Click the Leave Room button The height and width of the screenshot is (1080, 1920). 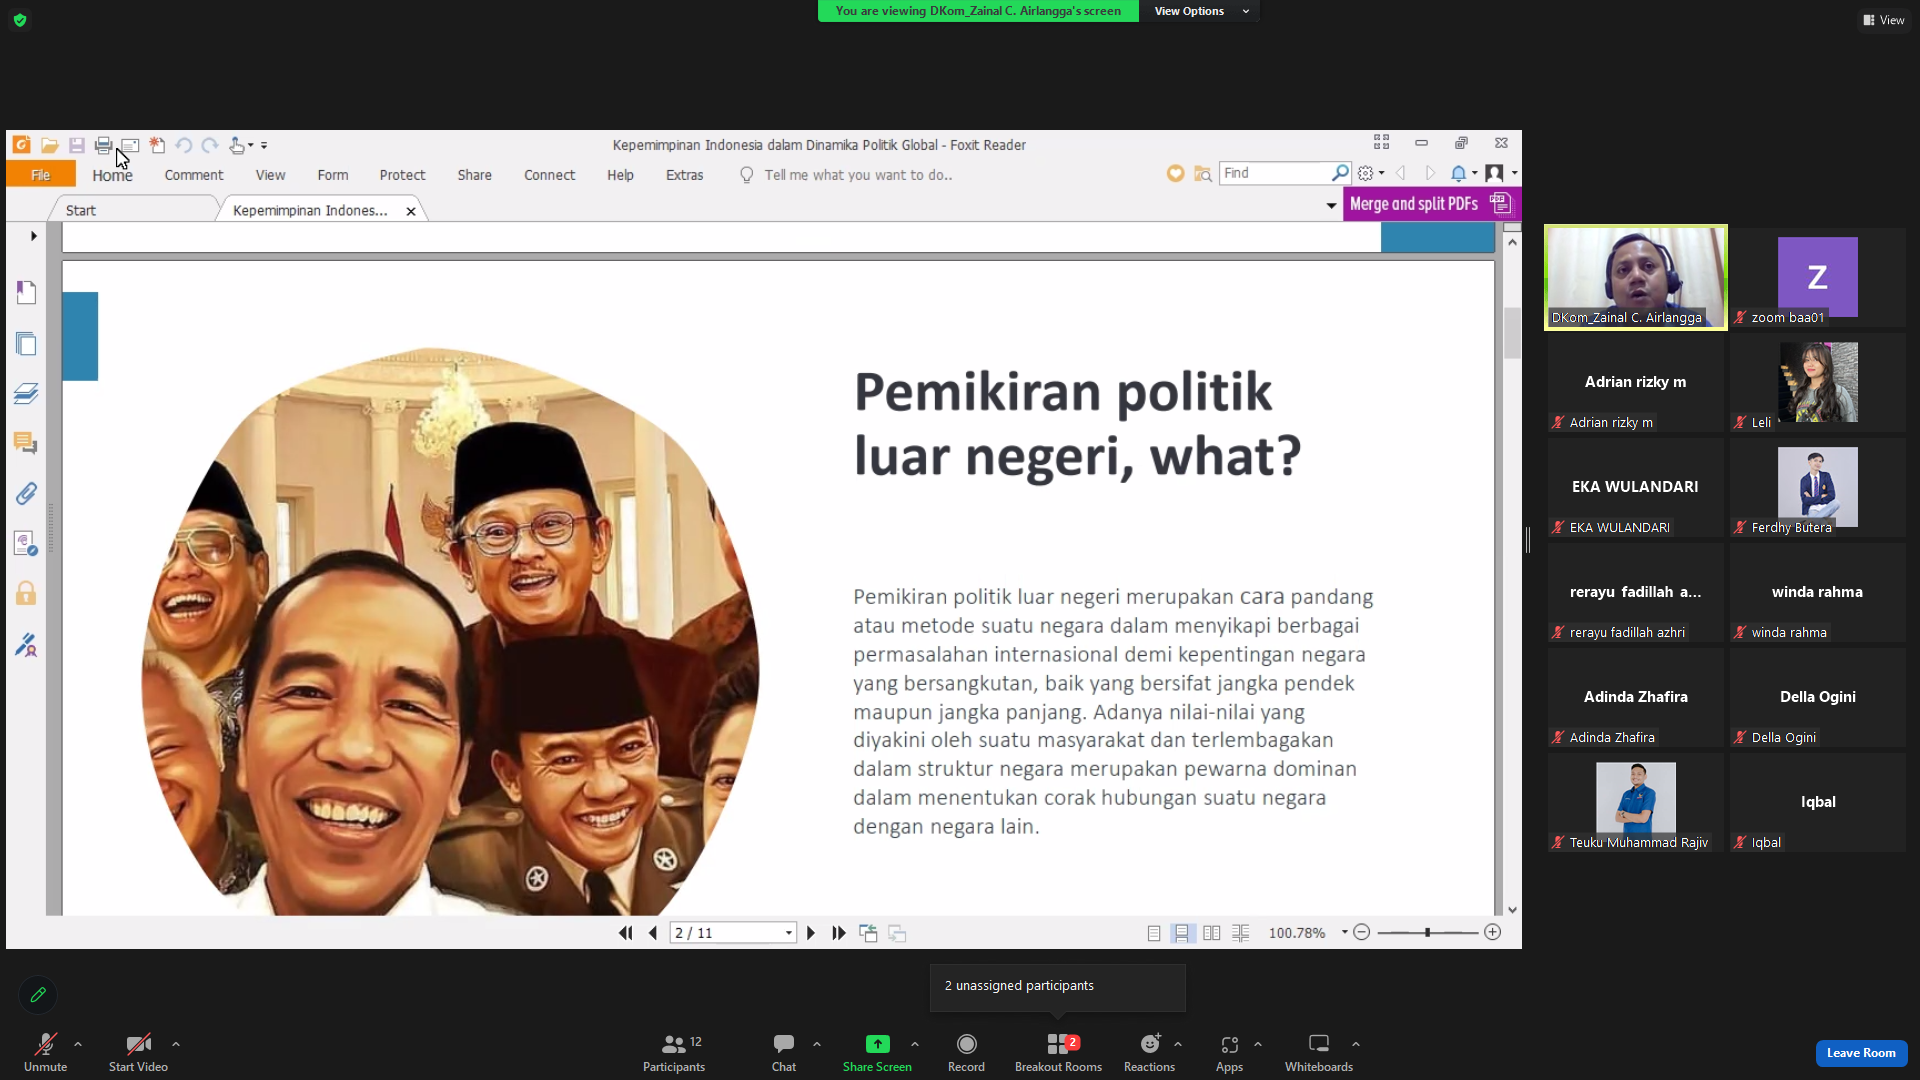click(x=1861, y=1052)
